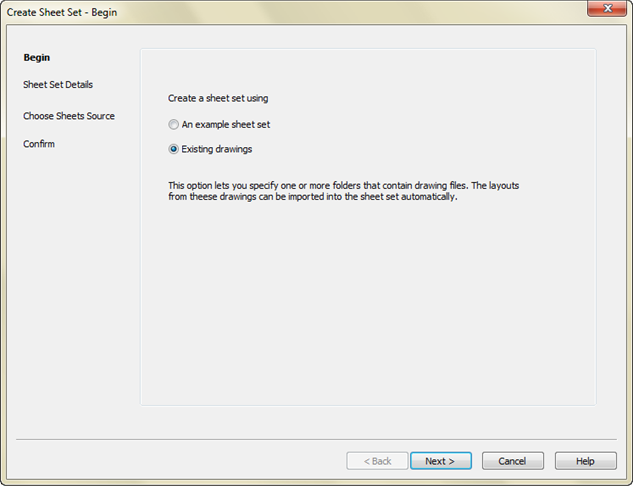The image size is (633, 486).
Task: Click the horizontal separator above the buttons
Action: 316,439
